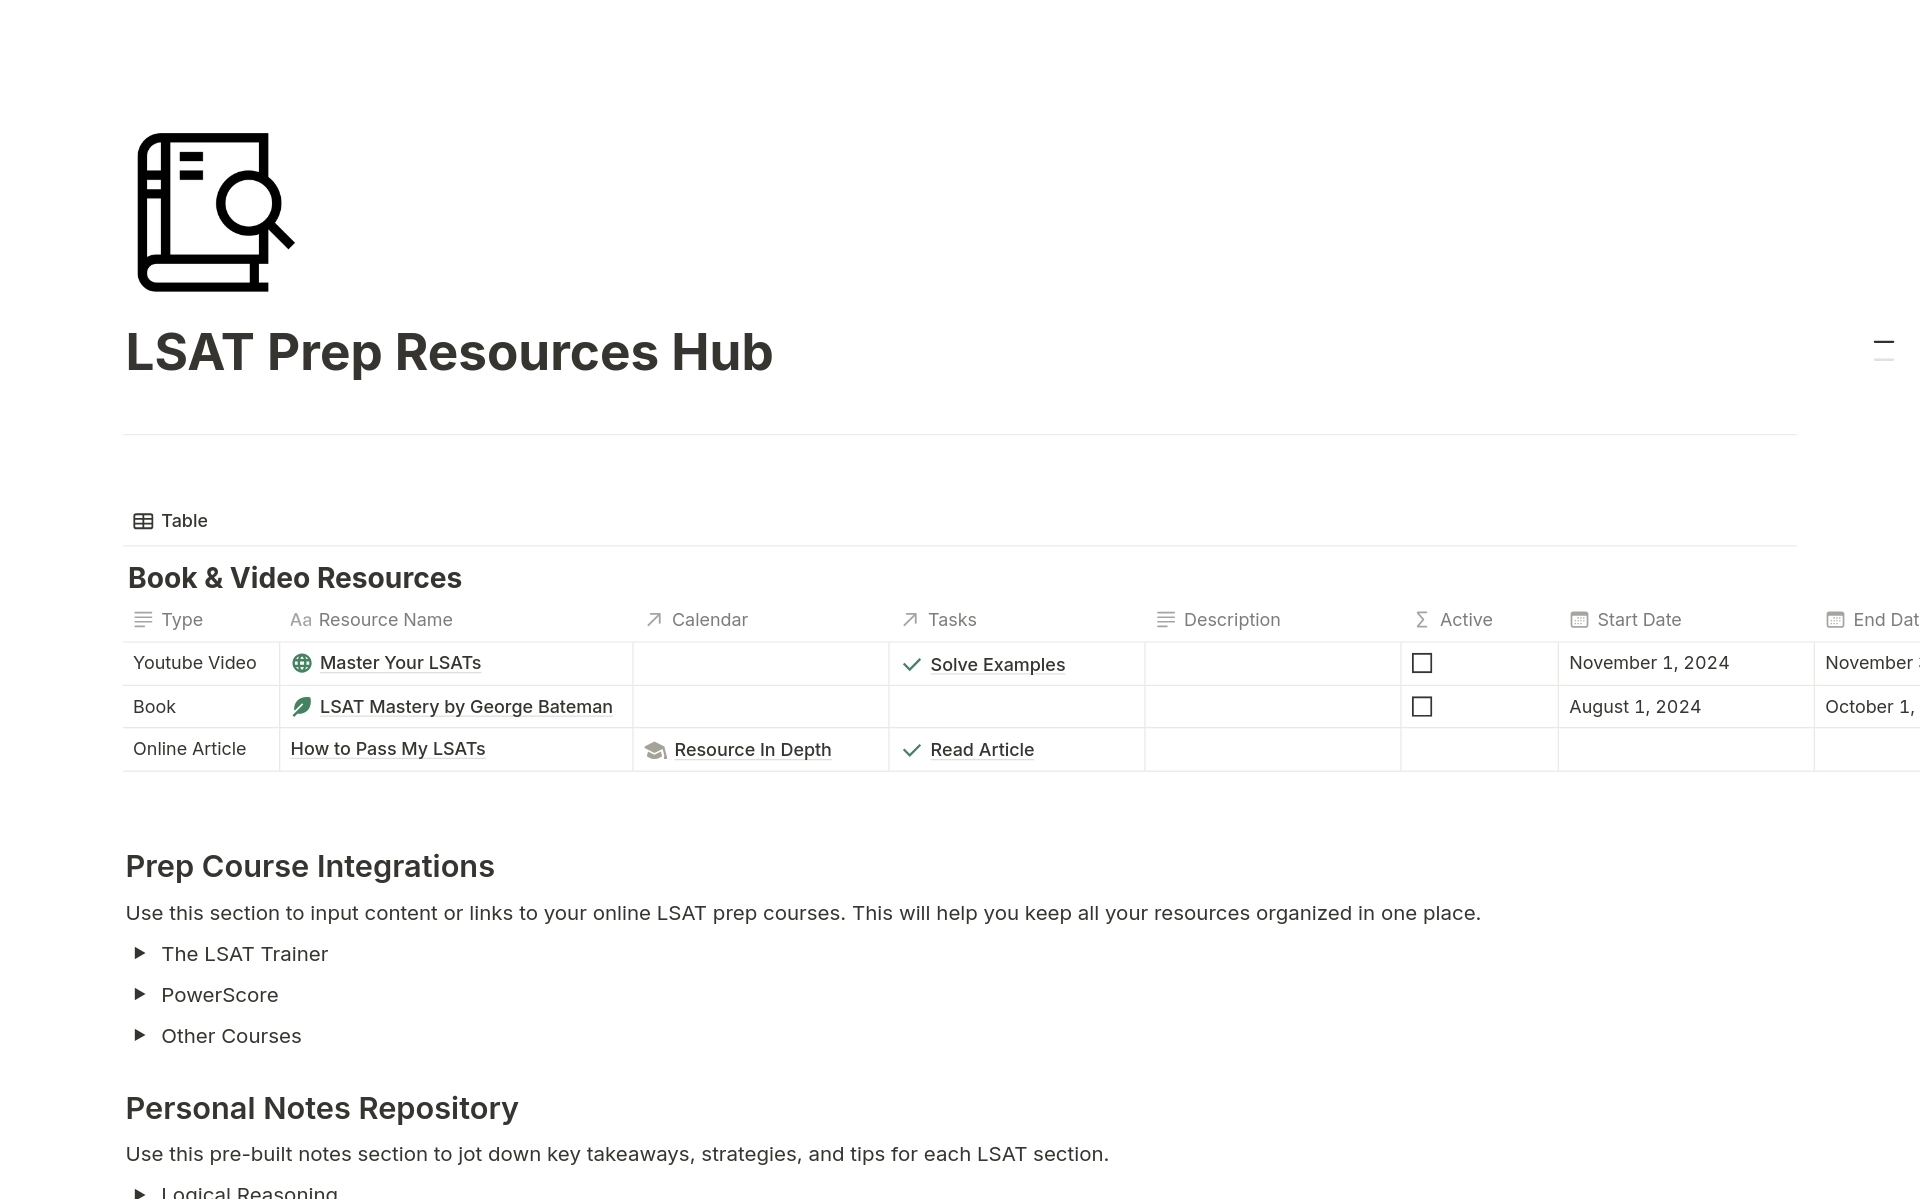Click the checkmark icon next to Solve Examples
This screenshot has width=1920, height=1199.
coord(912,663)
